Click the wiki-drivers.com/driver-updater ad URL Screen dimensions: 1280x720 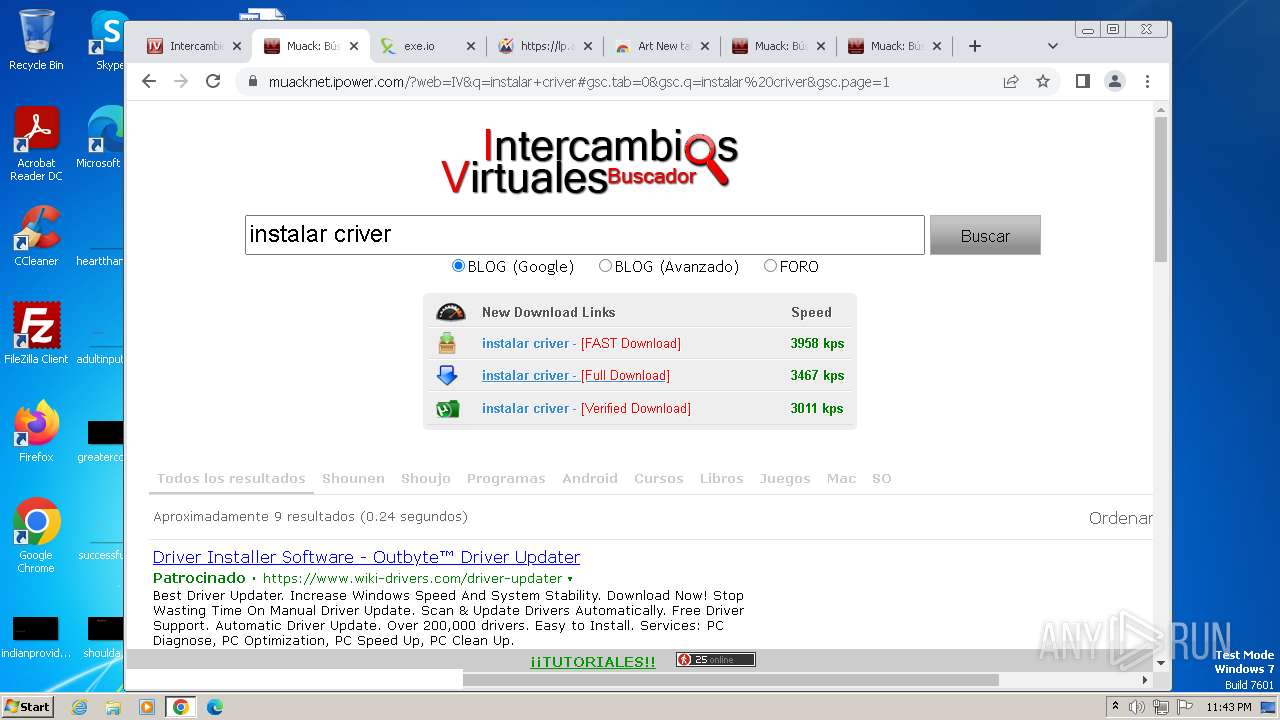click(x=413, y=579)
